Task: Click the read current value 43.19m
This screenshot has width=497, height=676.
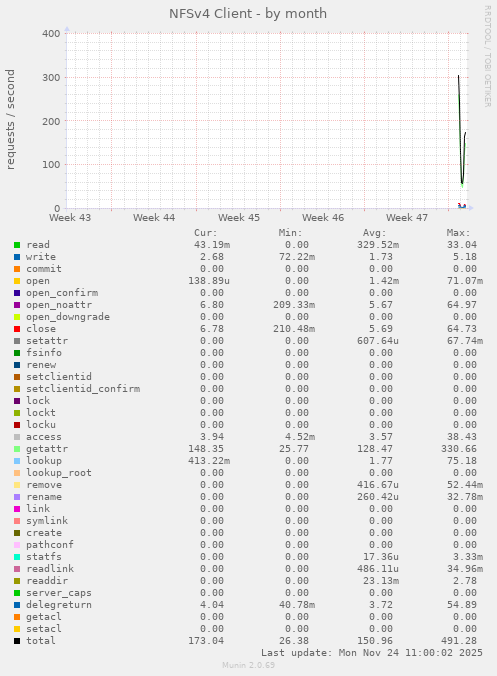Action: point(212,245)
